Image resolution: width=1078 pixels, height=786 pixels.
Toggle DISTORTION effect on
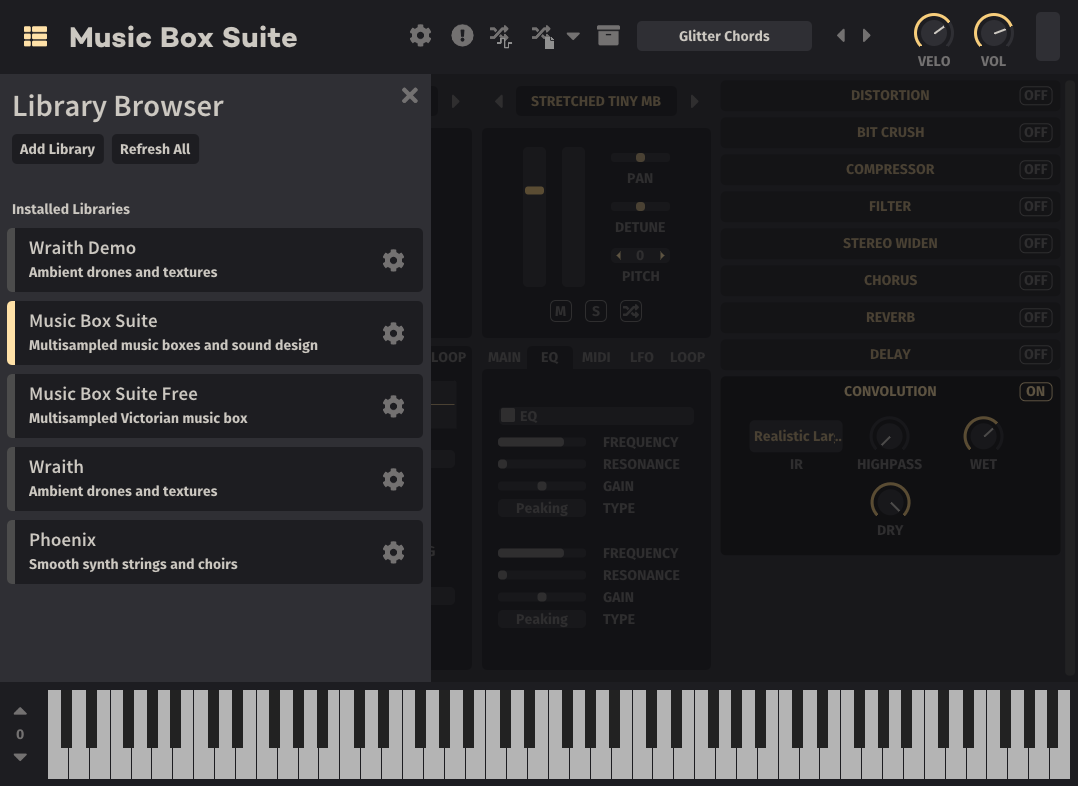[1035, 96]
